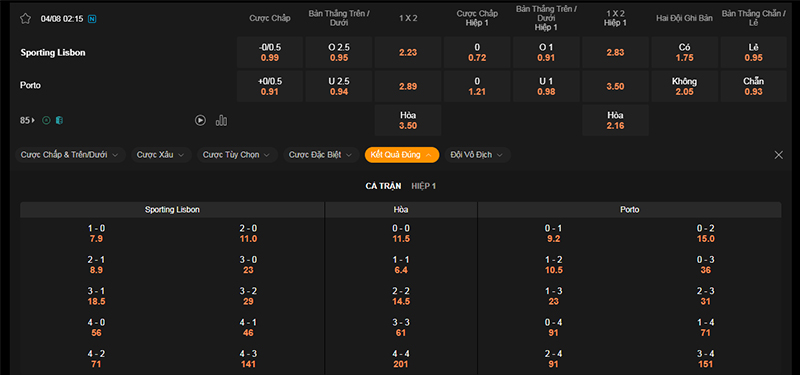Select Sporting Lisbon 1 X 2 odds 2.23
The image size is (800, 375).
coord(408,52)
